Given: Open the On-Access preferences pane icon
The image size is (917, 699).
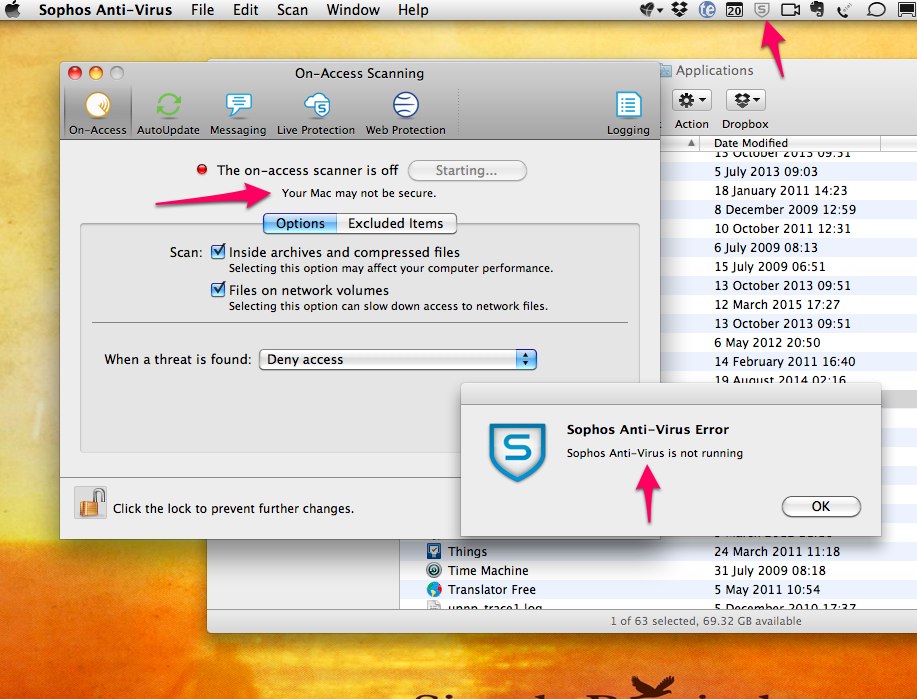Looking at the screenshot, I should coord(98,105).
